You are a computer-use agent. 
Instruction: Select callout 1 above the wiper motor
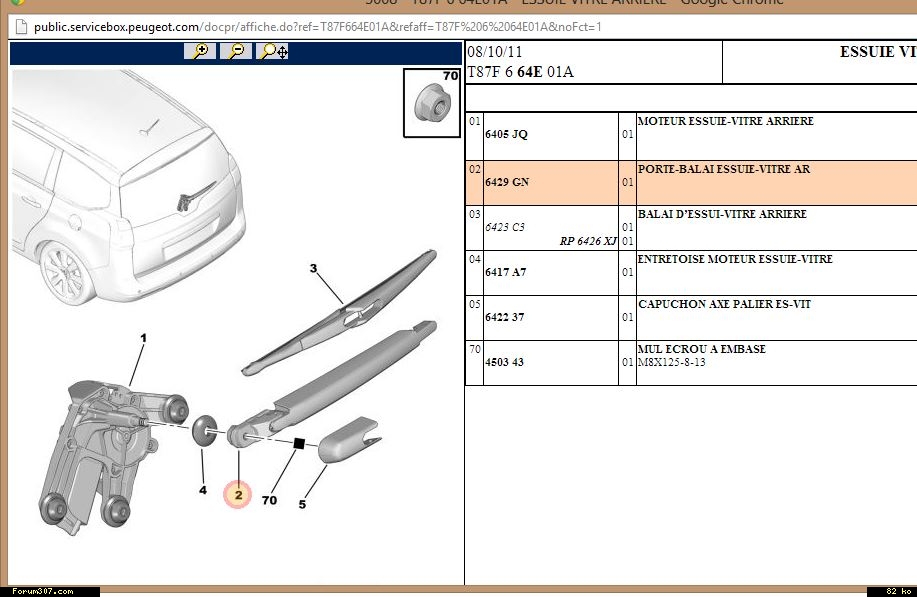click(143, 338)
